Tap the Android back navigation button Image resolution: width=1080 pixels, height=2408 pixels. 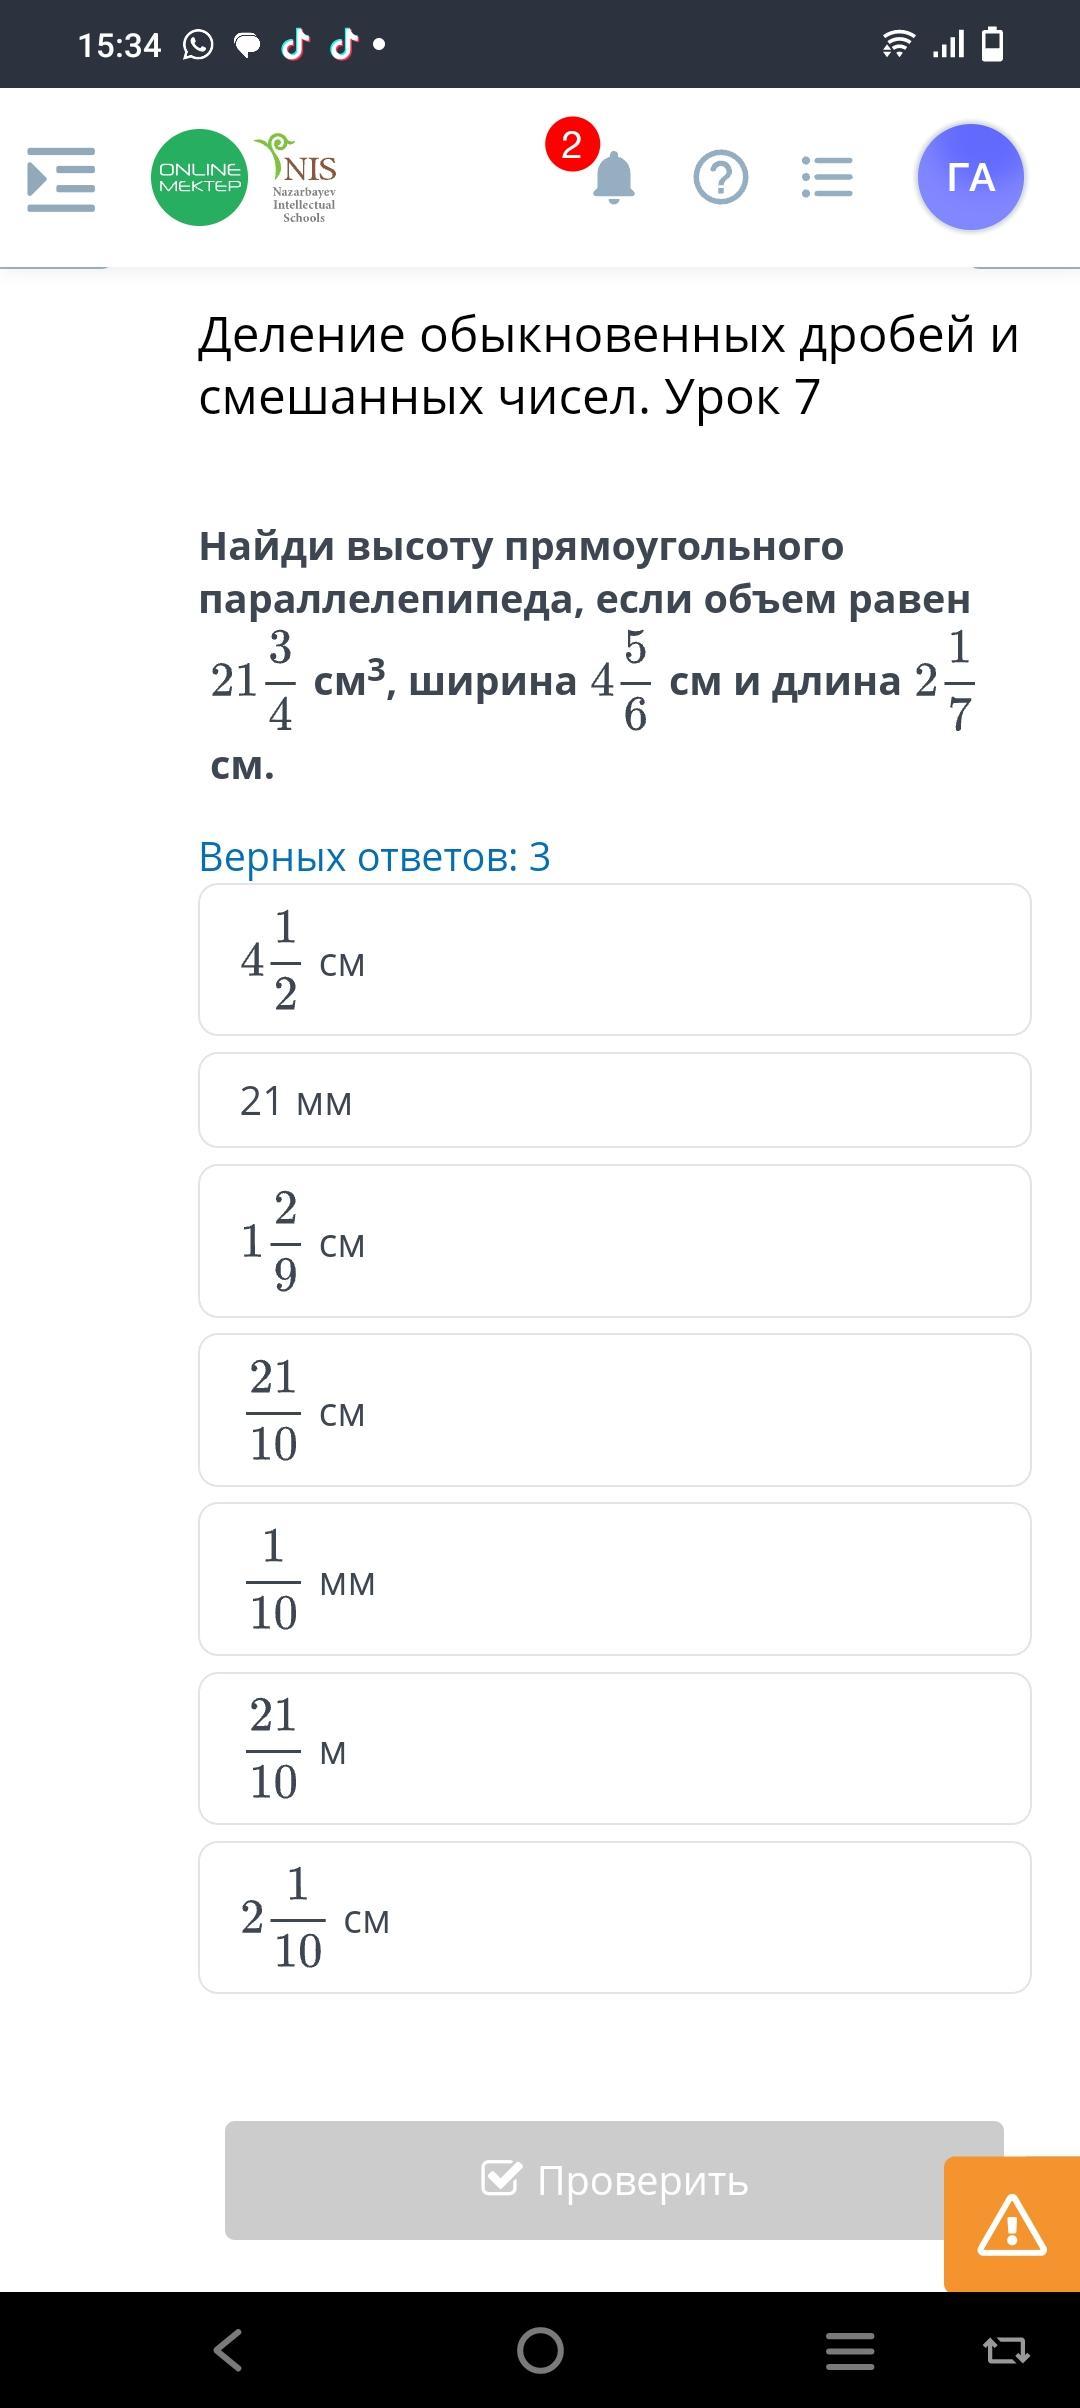[x=229, y=2350]
